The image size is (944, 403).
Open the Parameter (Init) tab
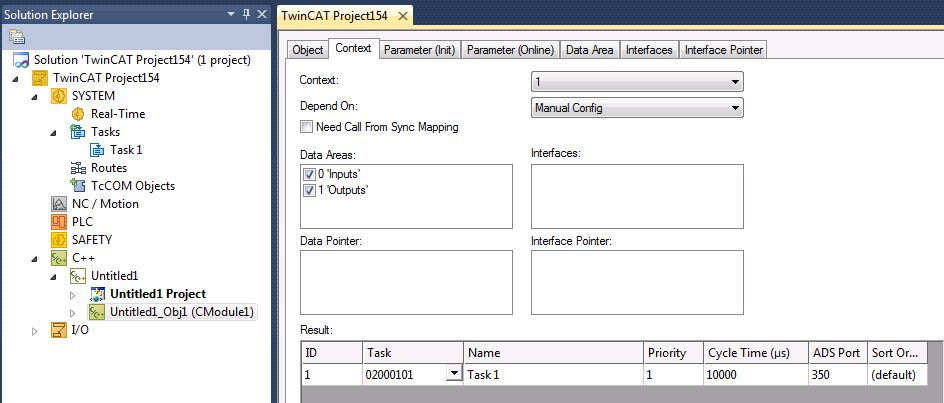click(x=420, y=50)
